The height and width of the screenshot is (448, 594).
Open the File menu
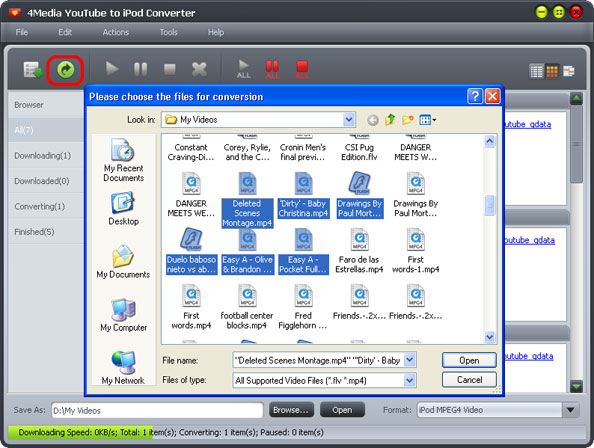pos(22,32)
